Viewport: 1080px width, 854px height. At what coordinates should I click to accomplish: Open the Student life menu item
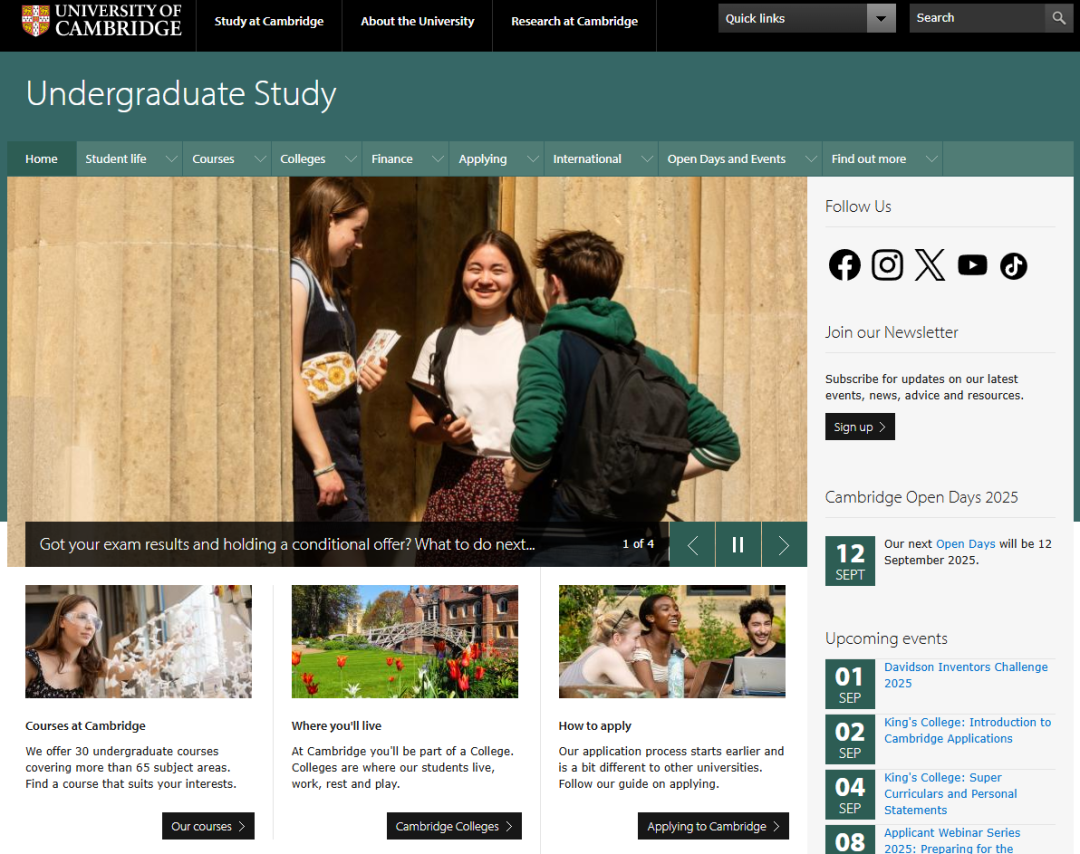pos(116,159)
